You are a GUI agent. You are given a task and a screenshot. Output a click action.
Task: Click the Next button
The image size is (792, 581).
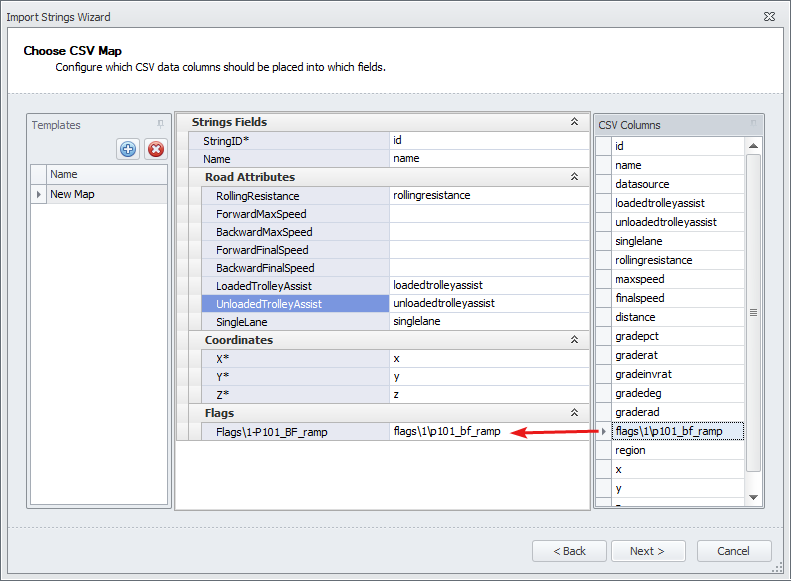pos(646,551)
